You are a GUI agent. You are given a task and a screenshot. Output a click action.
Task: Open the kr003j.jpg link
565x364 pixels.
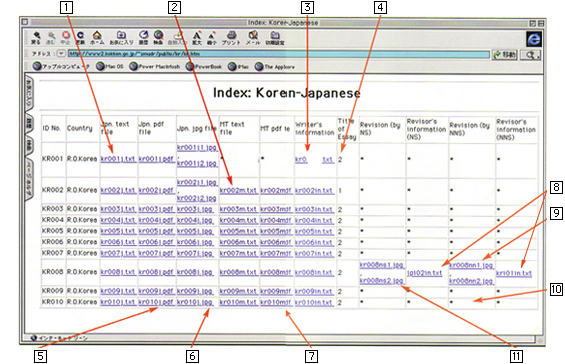click(x=195, y=209)
